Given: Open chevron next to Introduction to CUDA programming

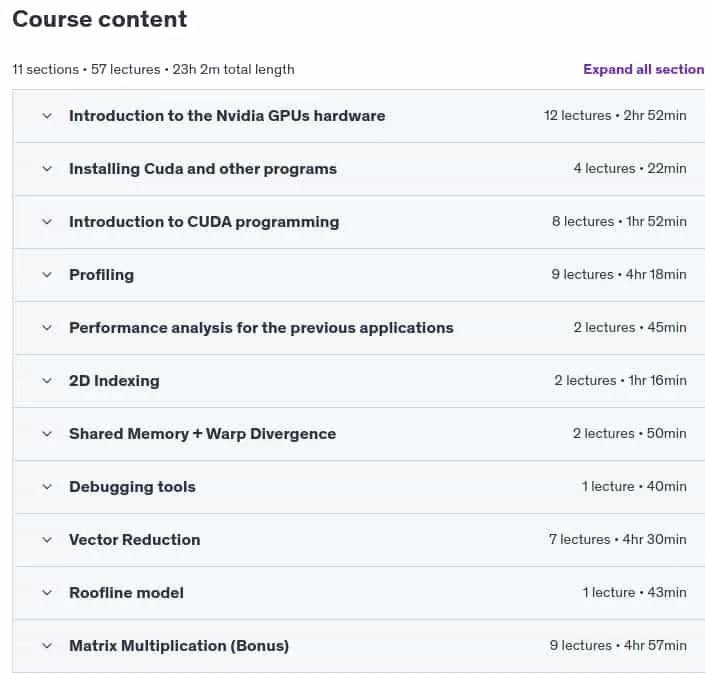Looking at the screenshot, I should (x=47, y=222).
